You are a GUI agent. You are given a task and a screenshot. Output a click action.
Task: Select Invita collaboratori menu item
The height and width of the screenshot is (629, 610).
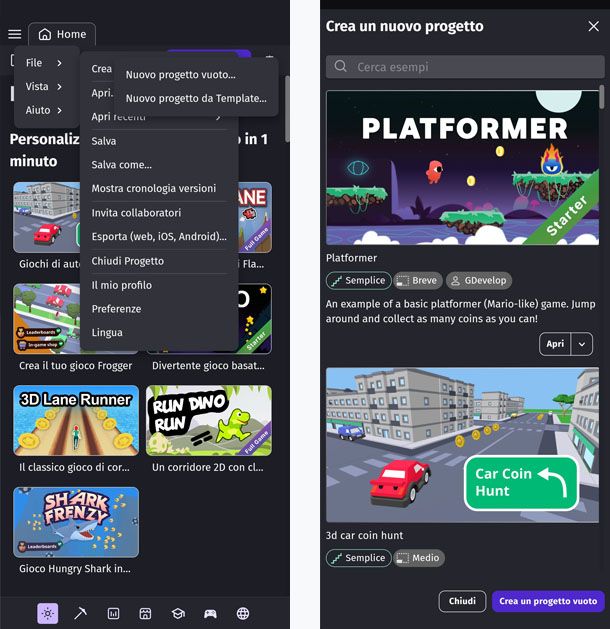click(x=159, y=213)
